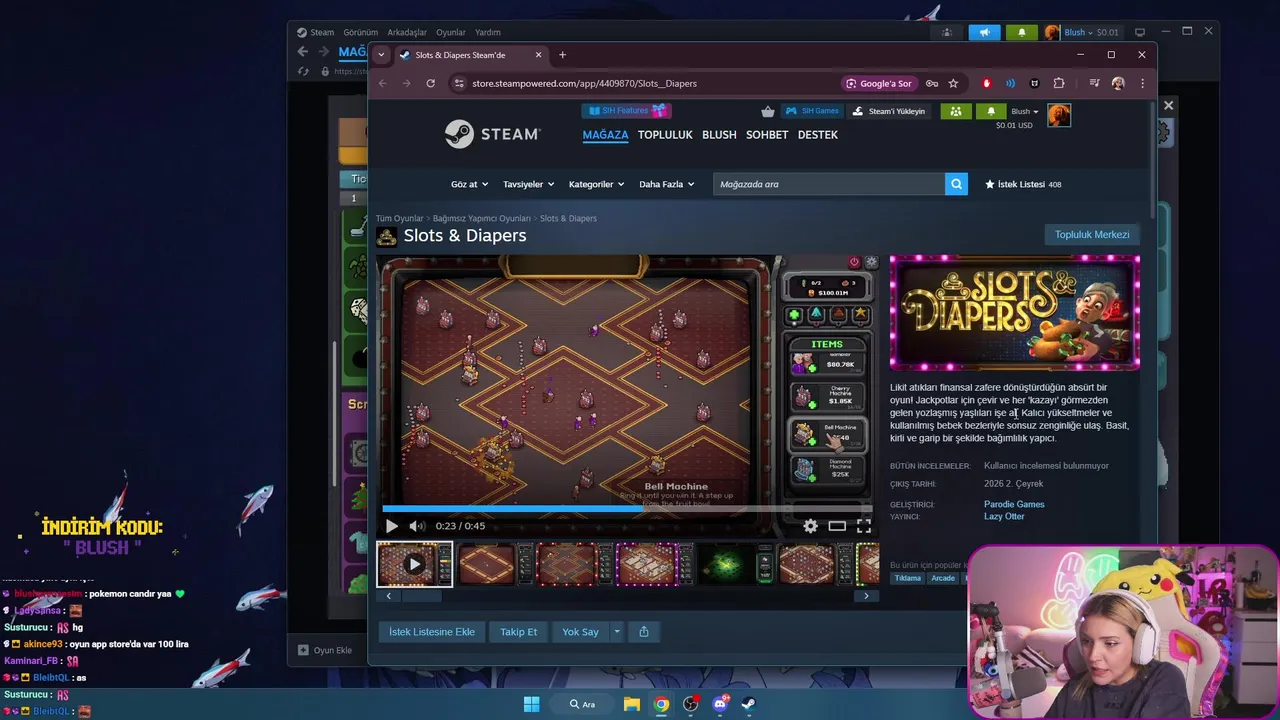Enter fullscreen on the trailer video
Viewport: 1280px width, 720px height.
(864, 526)
